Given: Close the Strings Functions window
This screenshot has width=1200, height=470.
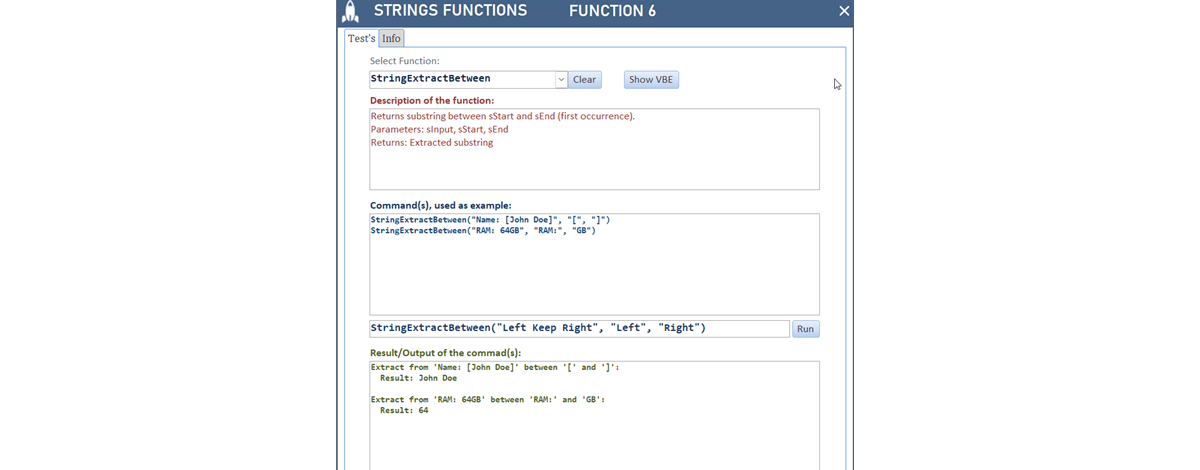Looking at the screenshot, I should coord(844,11).
